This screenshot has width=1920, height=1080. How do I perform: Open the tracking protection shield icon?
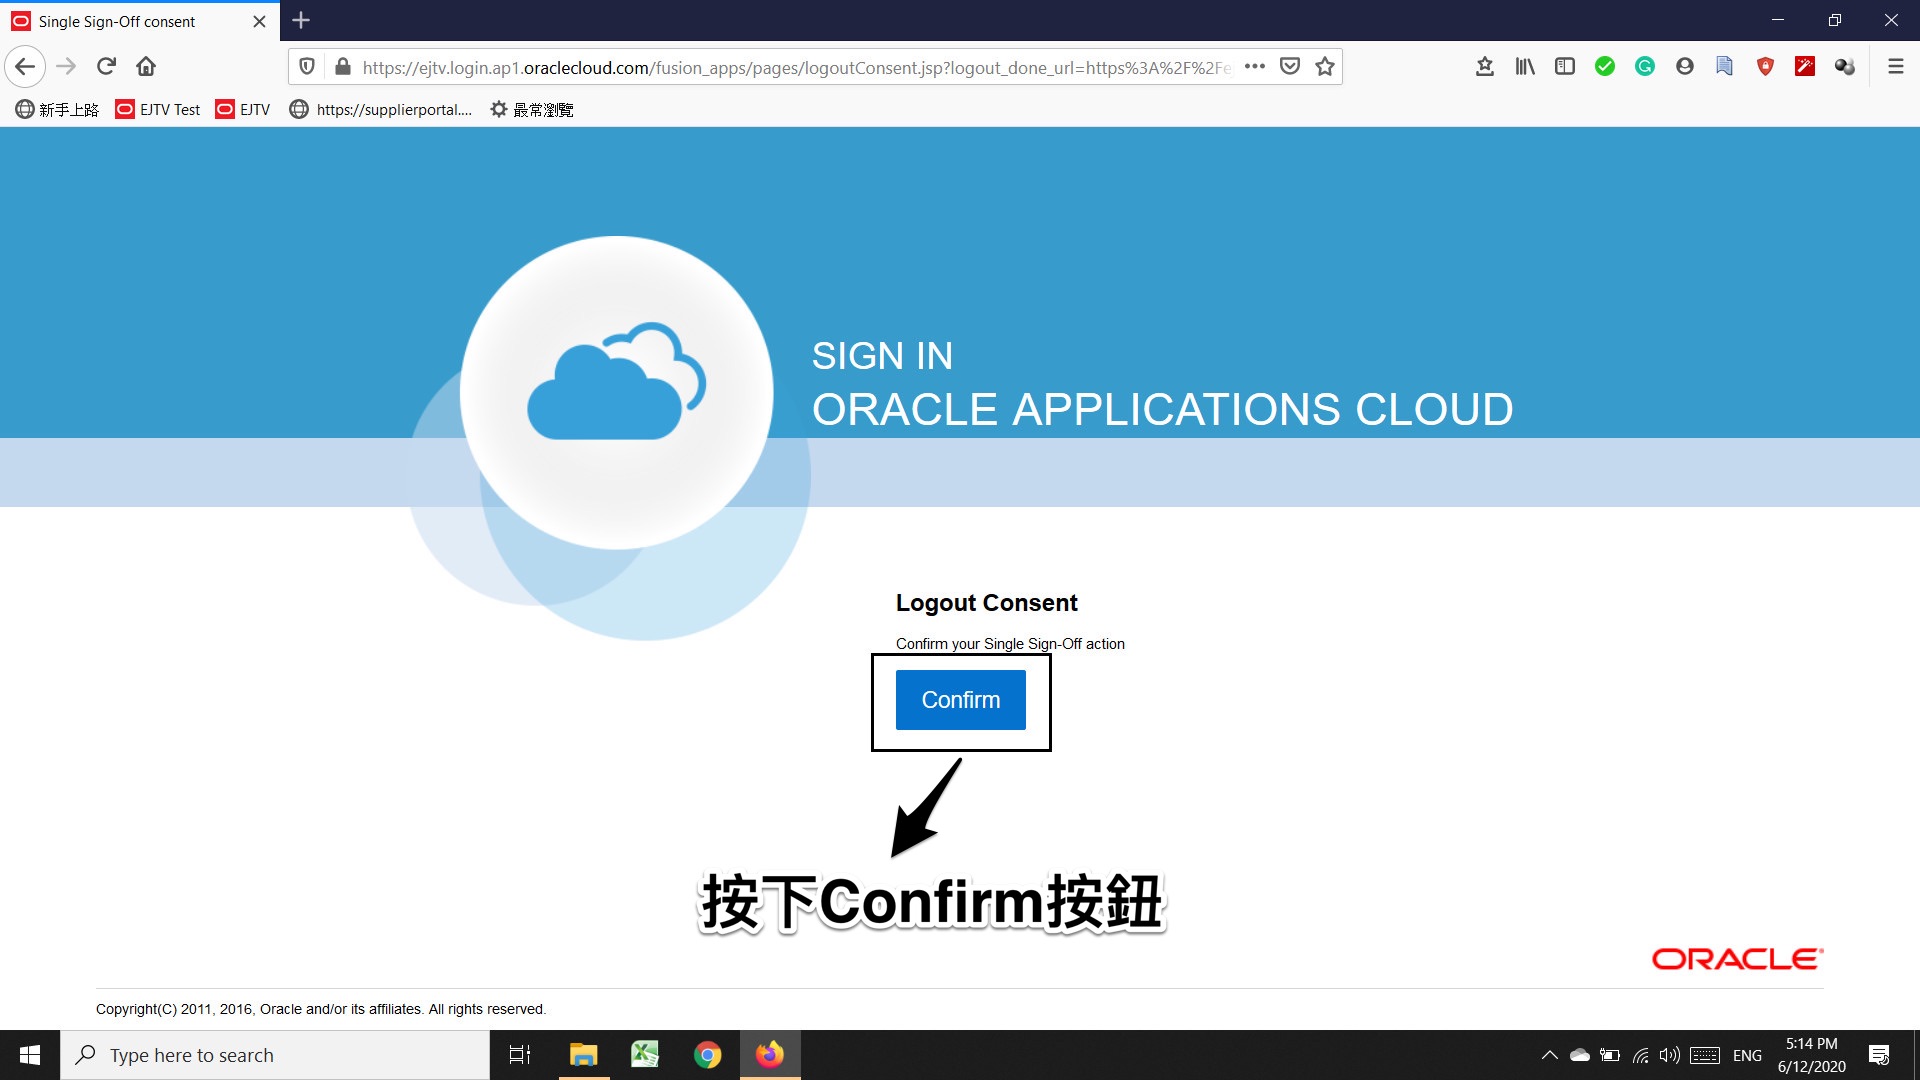(307, 67)
